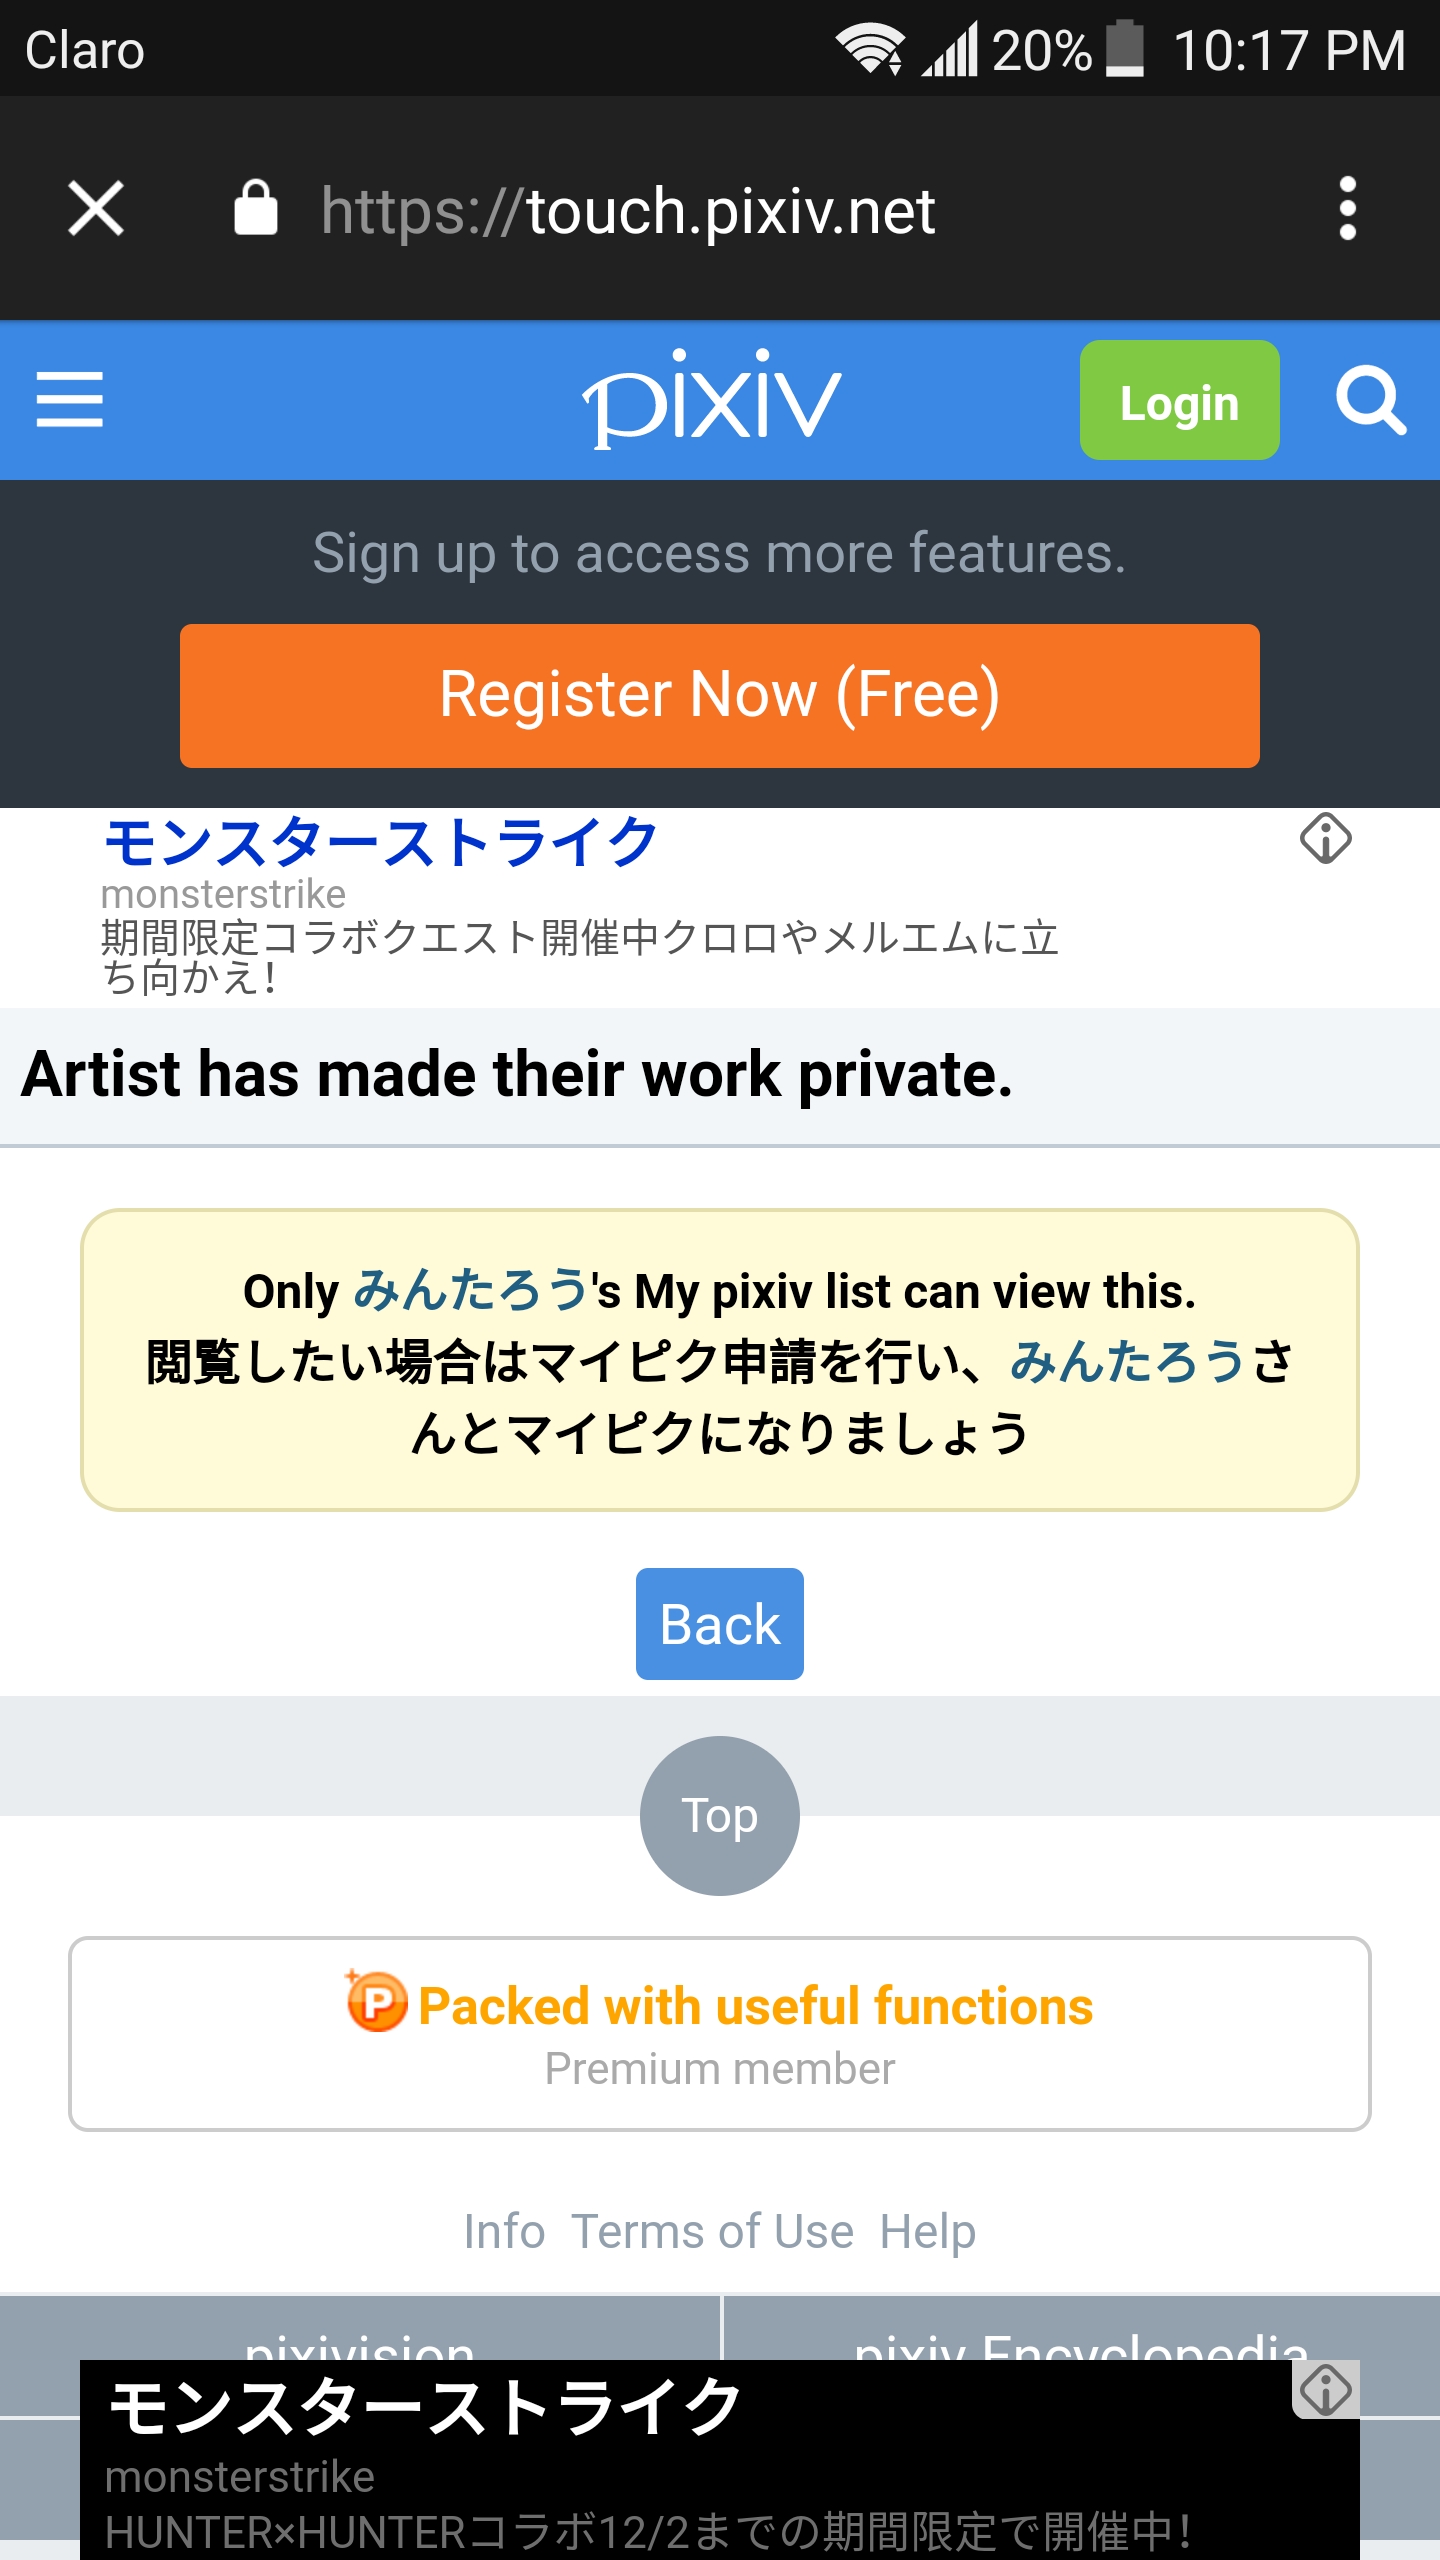This screenshot has width=1440, height=2560.
Task: Open the モンスターストライク ad headline at top
Action: 380,842
